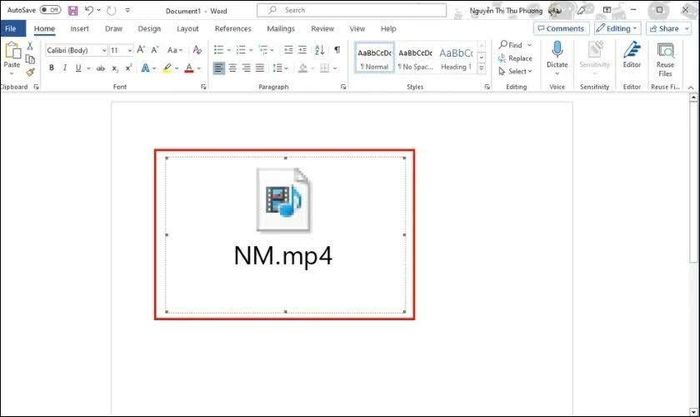Open Text Effects and Typography
This screenshot has width=700, height=417.
click(x=145, y=68)
